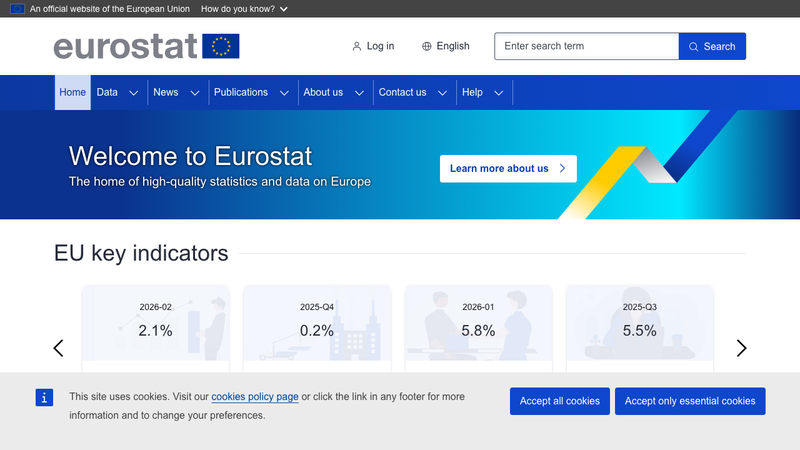The image size is (800, 450).
Task: Open the About us navigation item
Action: click(323, 92)
